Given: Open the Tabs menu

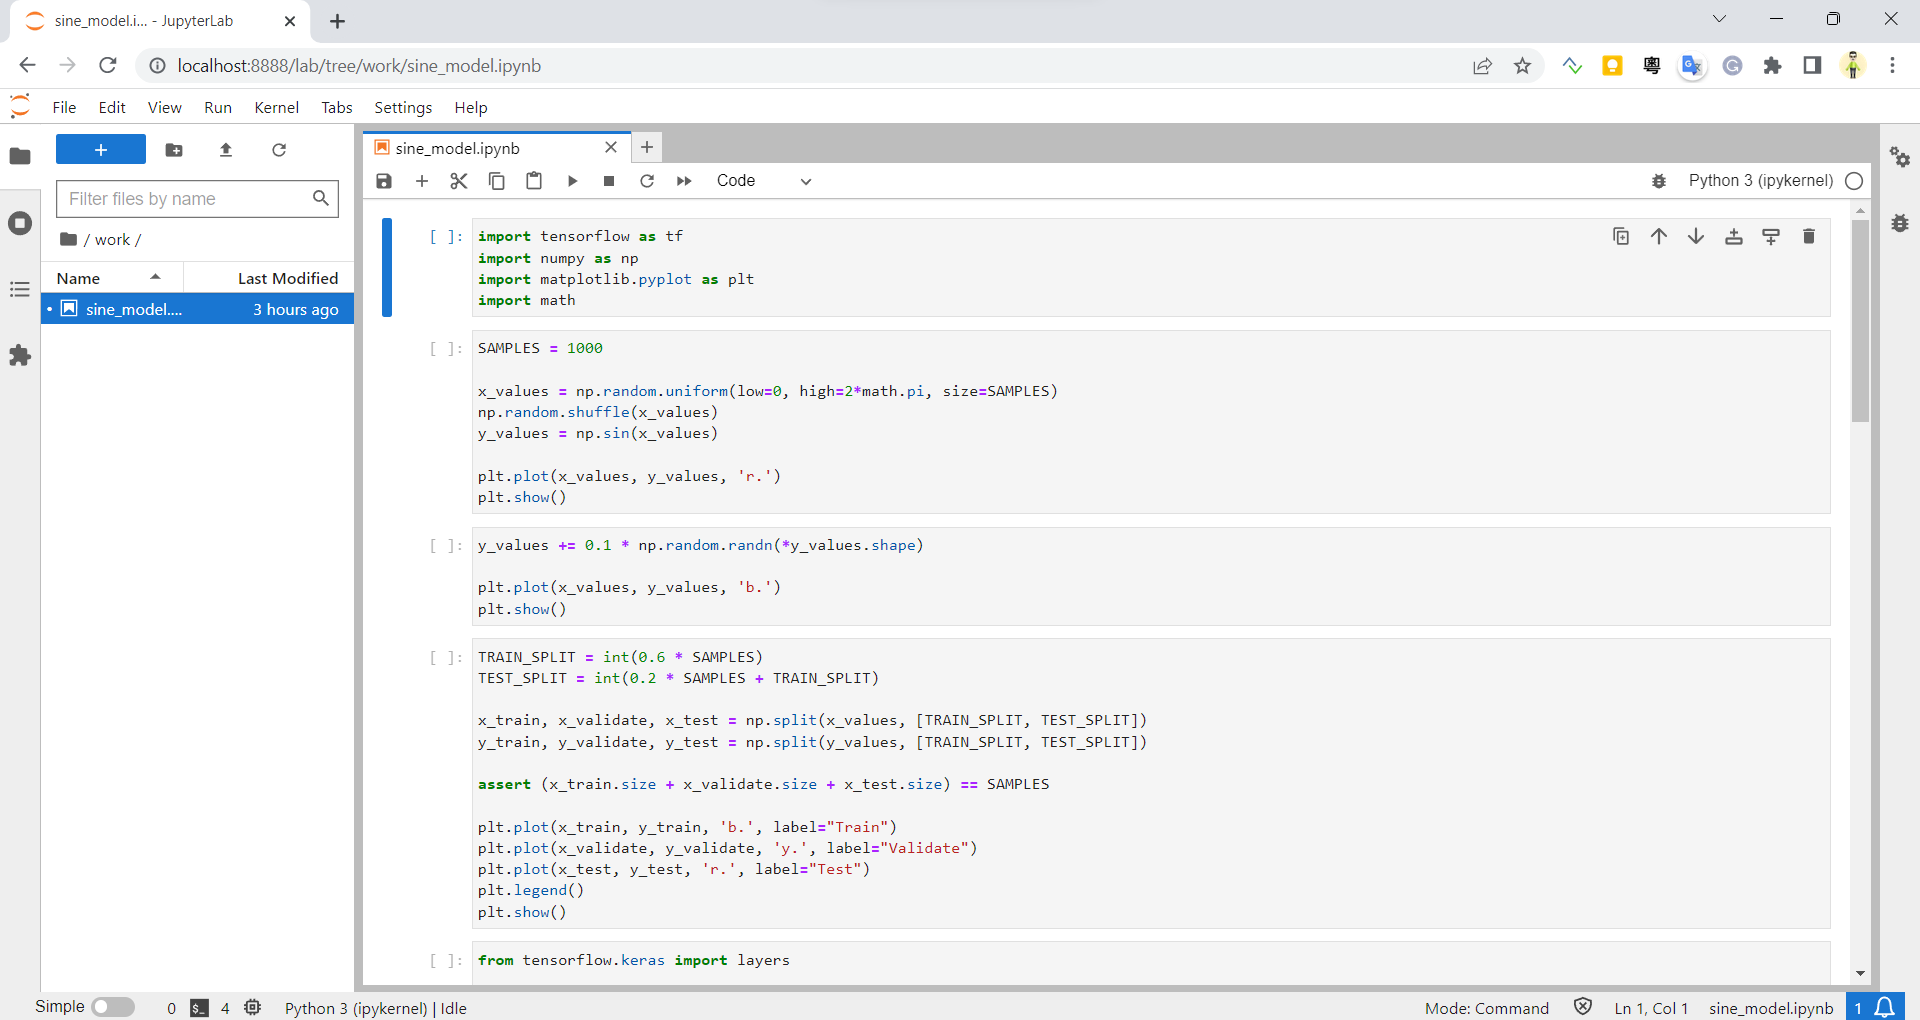Looking at the screenshot, I should click(337, 108).
